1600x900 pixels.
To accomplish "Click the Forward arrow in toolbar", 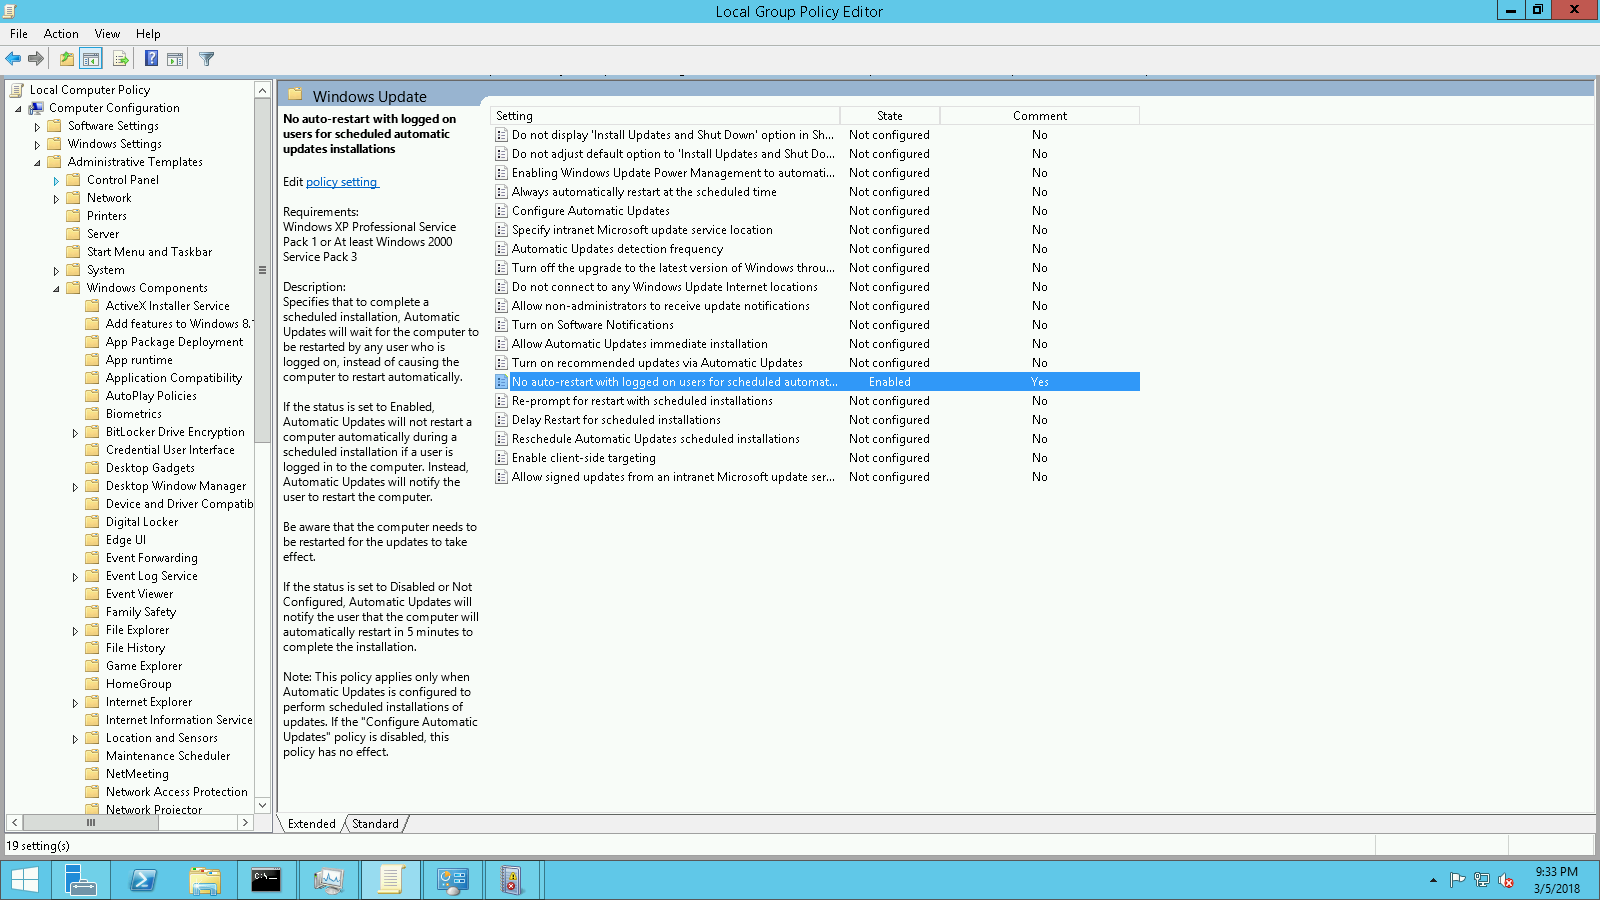I will 36,59.
